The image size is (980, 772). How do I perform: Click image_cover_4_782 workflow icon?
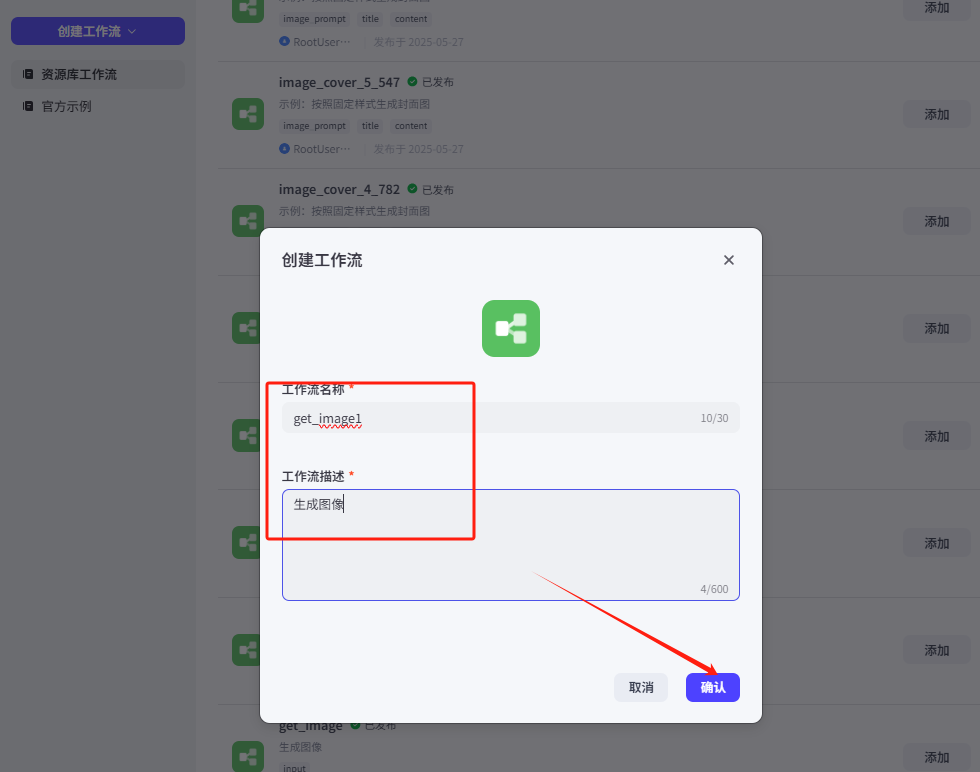tap(248, 221)
